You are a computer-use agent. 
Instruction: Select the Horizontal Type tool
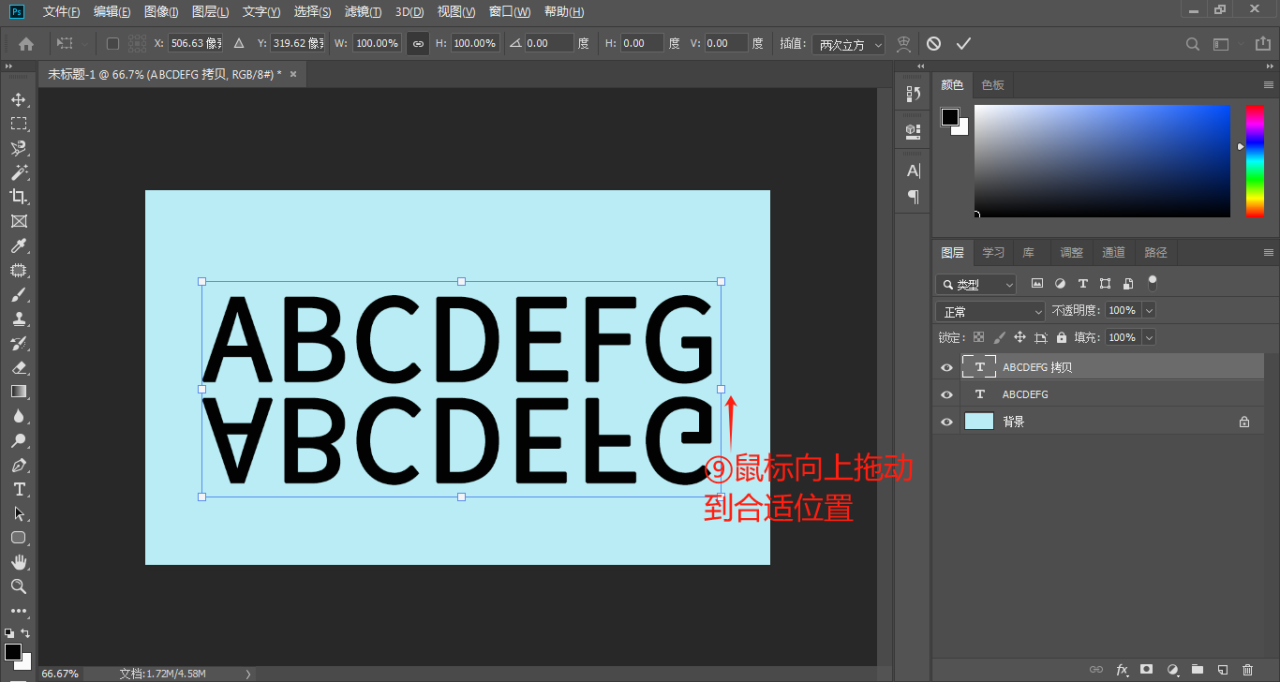(18, 489)
